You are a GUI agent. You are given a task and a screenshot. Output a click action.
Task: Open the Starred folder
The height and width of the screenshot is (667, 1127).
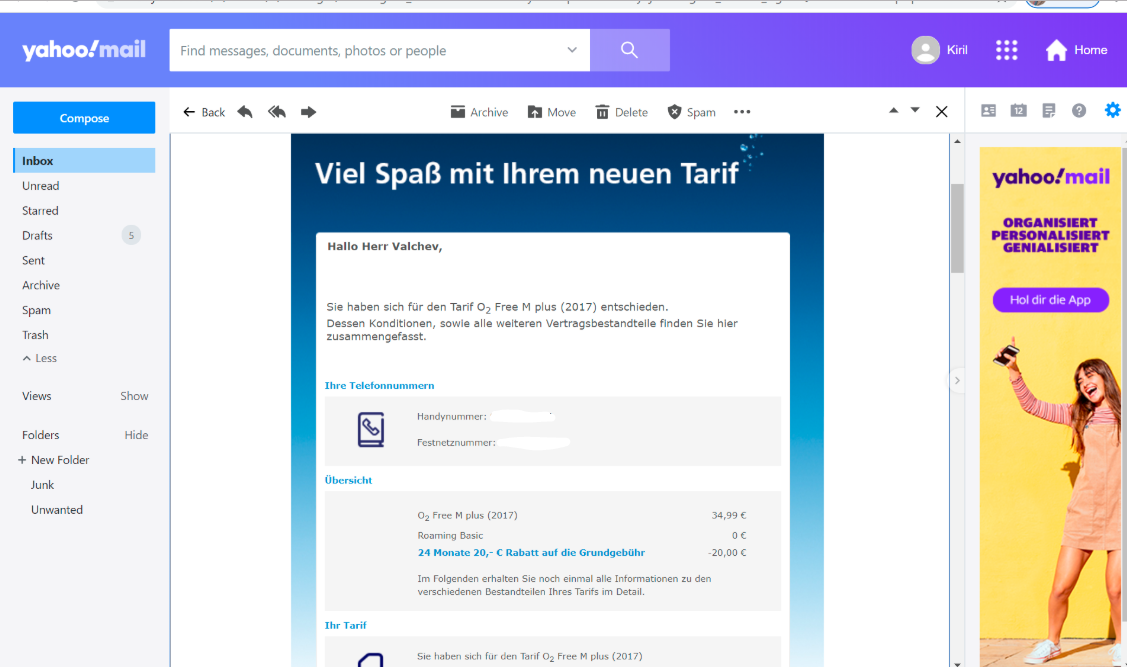point(40,211)
